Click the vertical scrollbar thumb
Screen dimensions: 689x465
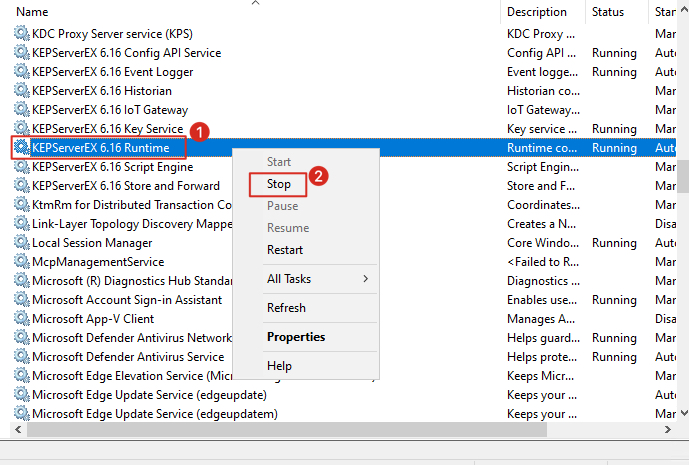[x=683, y=176]
